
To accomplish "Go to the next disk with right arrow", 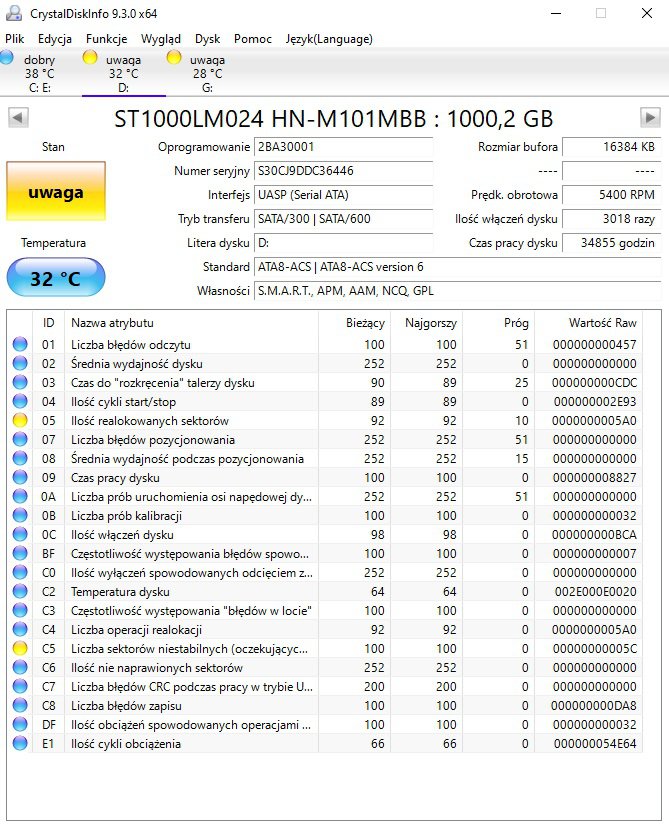I will [x=650, y=117].
